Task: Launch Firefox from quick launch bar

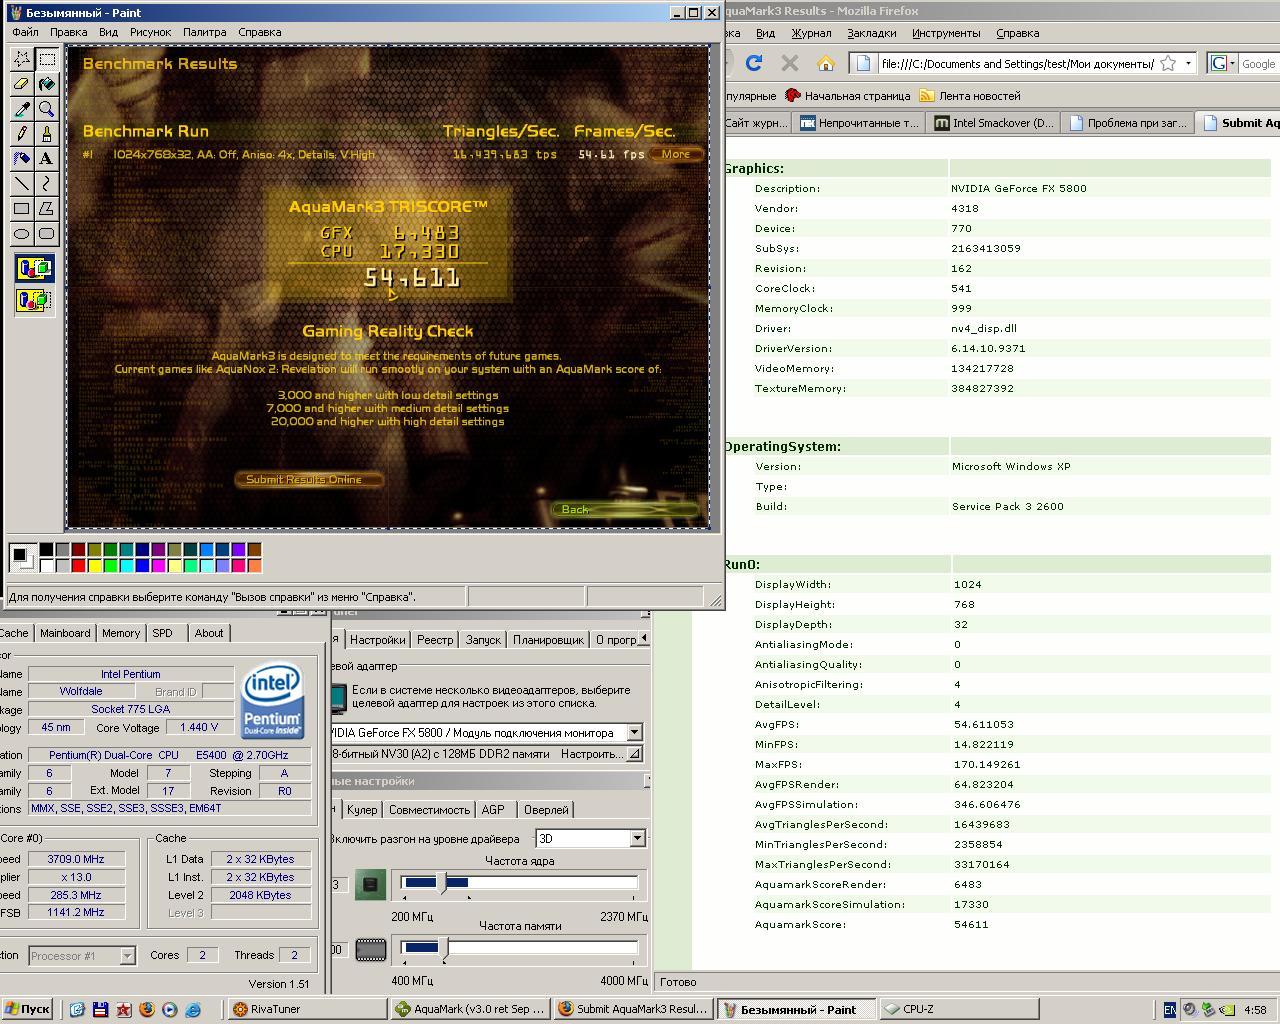Action: click(146, 1009)
